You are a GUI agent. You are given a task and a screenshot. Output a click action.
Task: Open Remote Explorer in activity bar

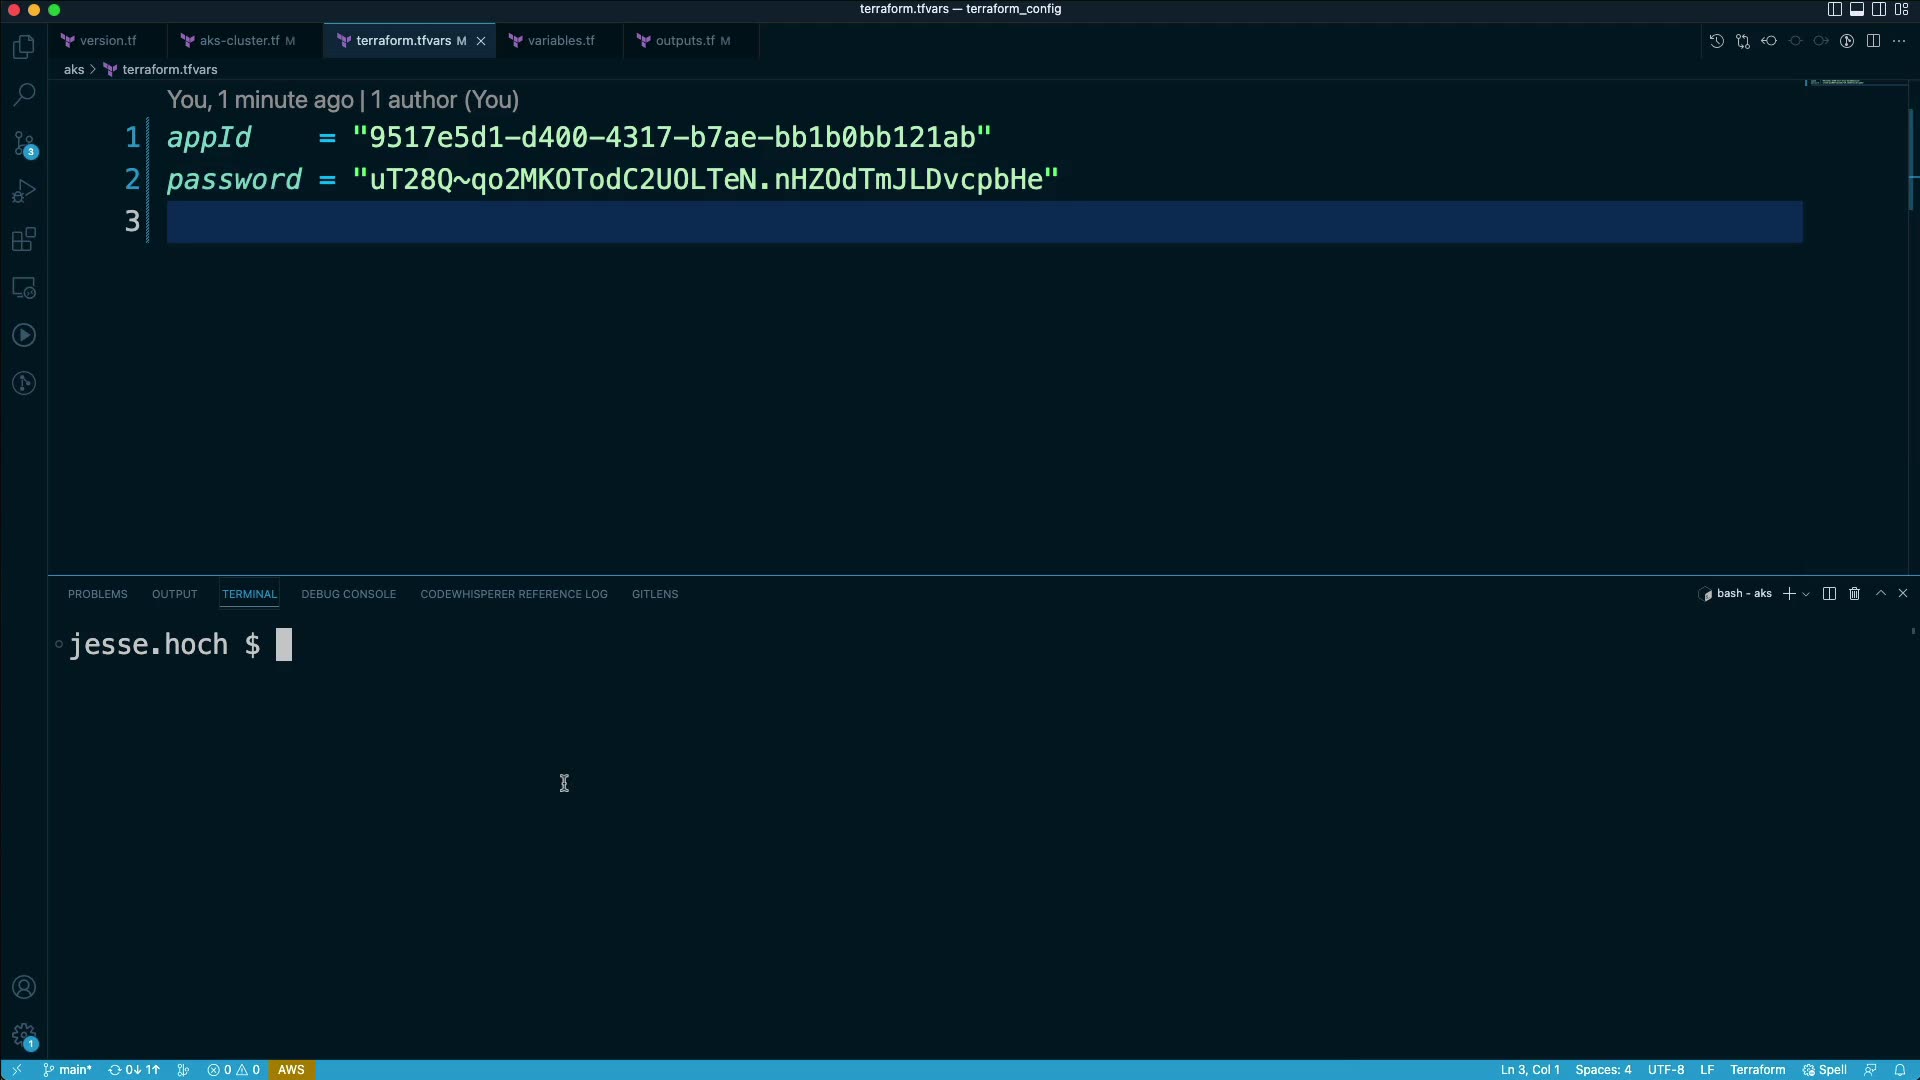click(x=24, y=288)
